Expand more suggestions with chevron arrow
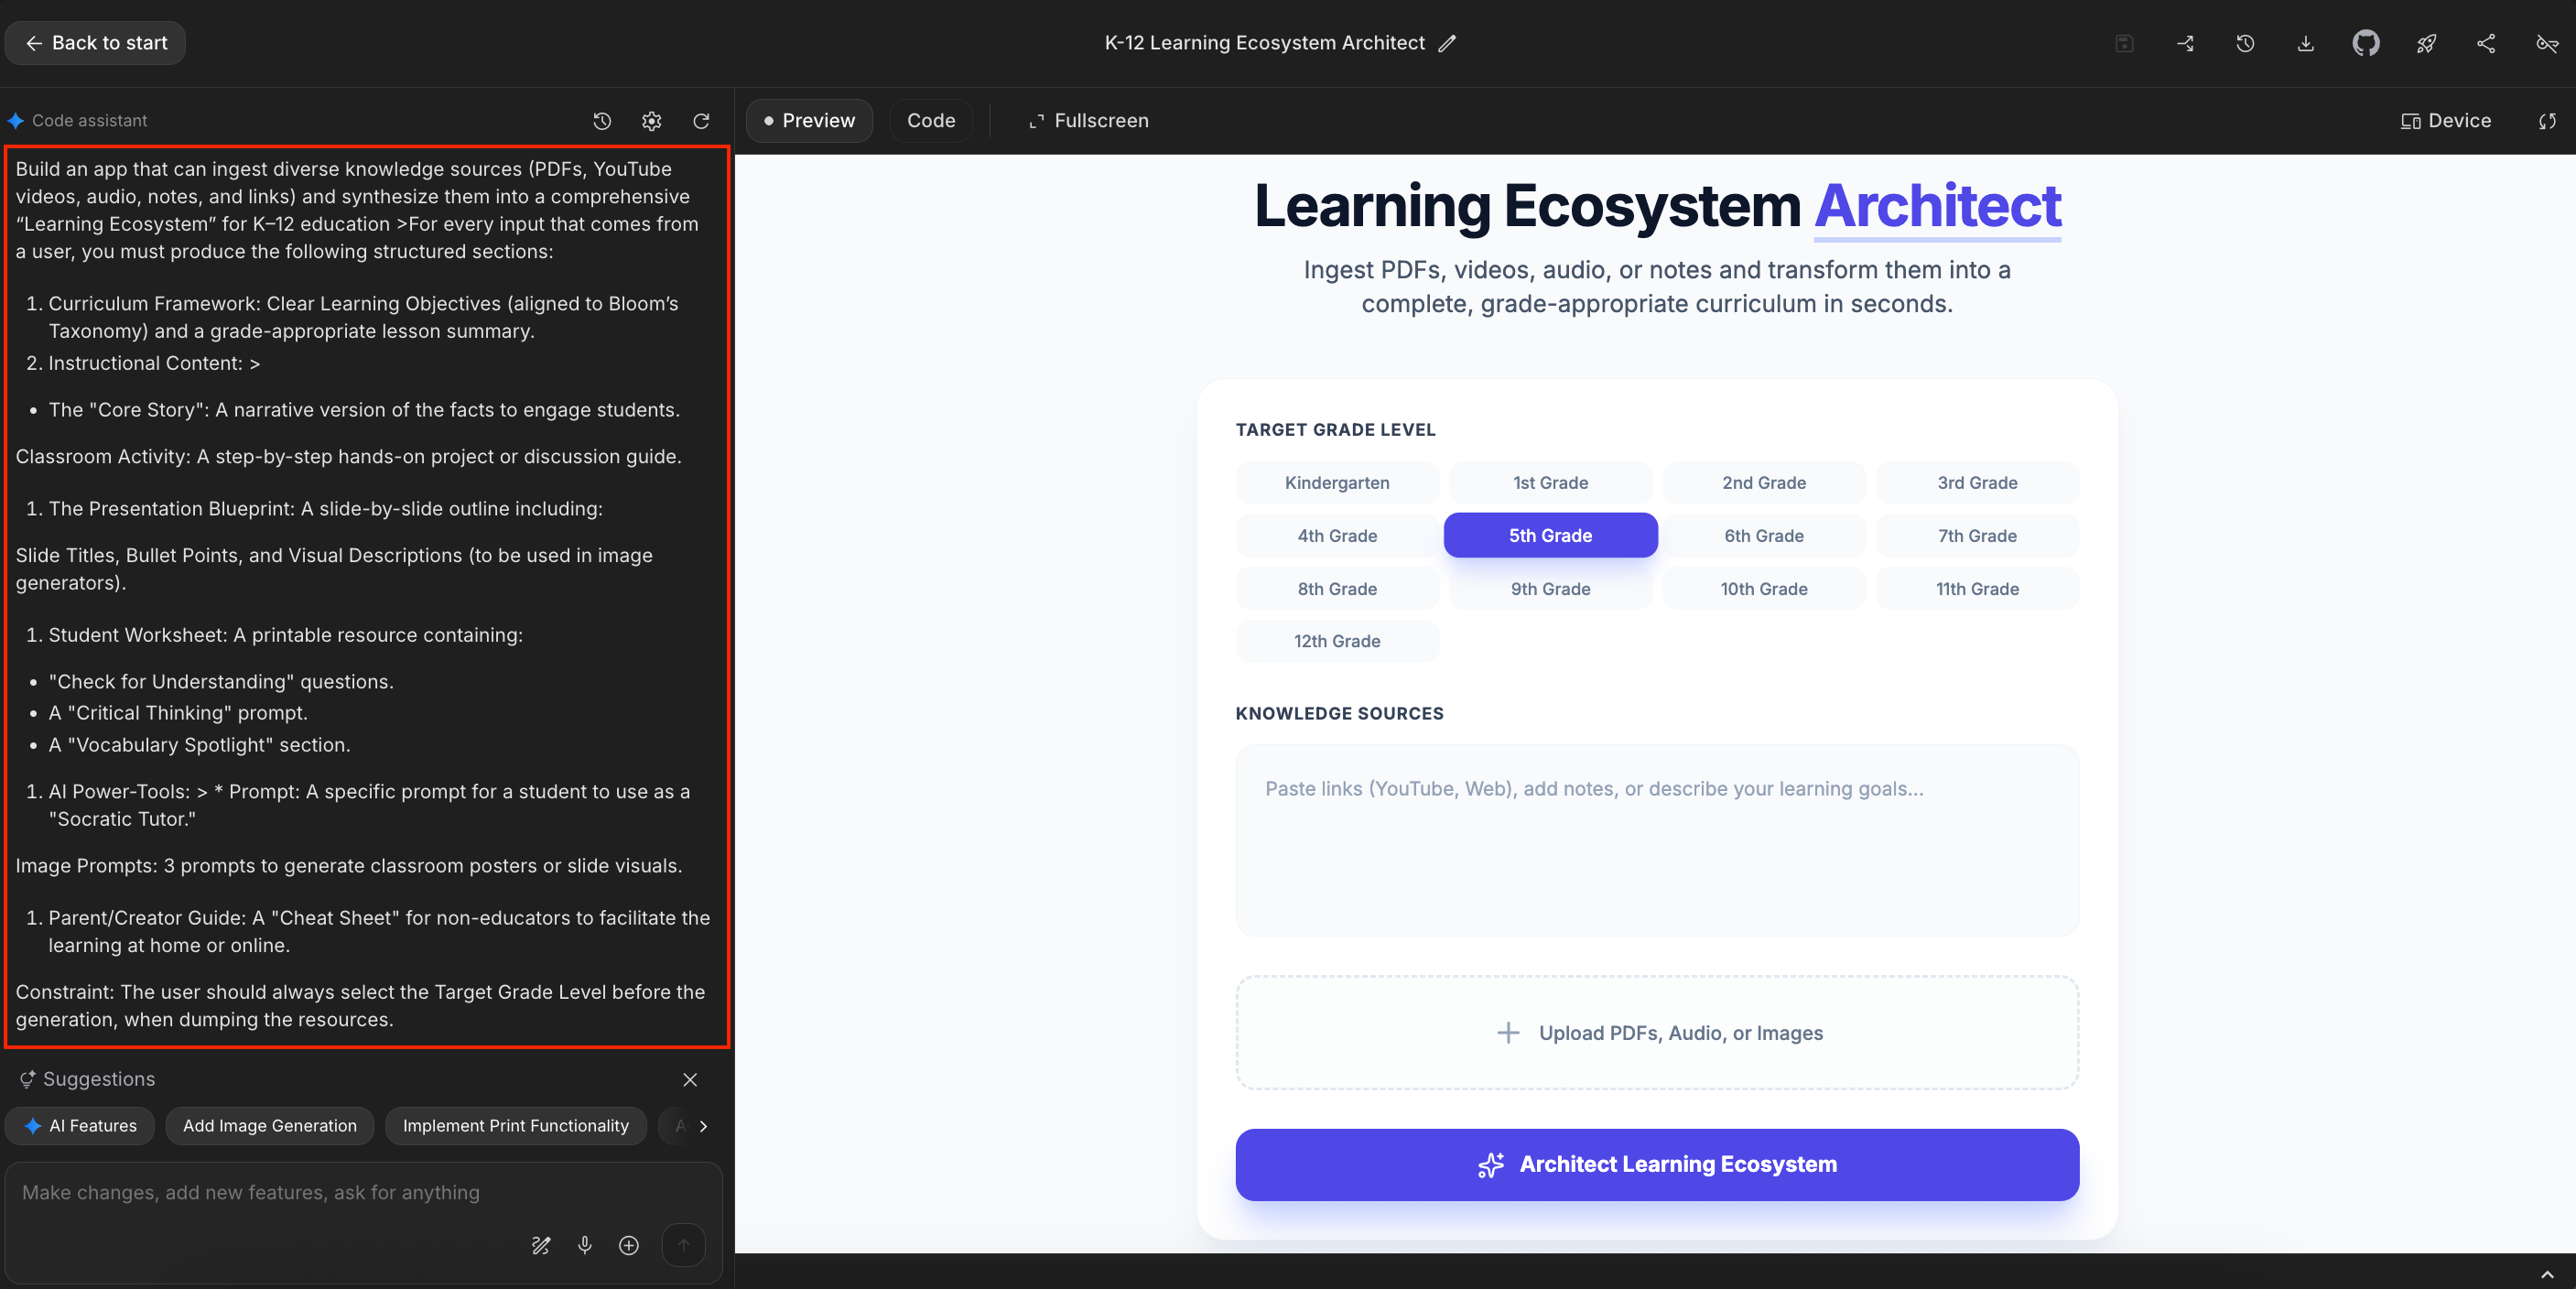This screenshot has height=1289, width=2576. pyautogui.click(x=703, y=1126)
